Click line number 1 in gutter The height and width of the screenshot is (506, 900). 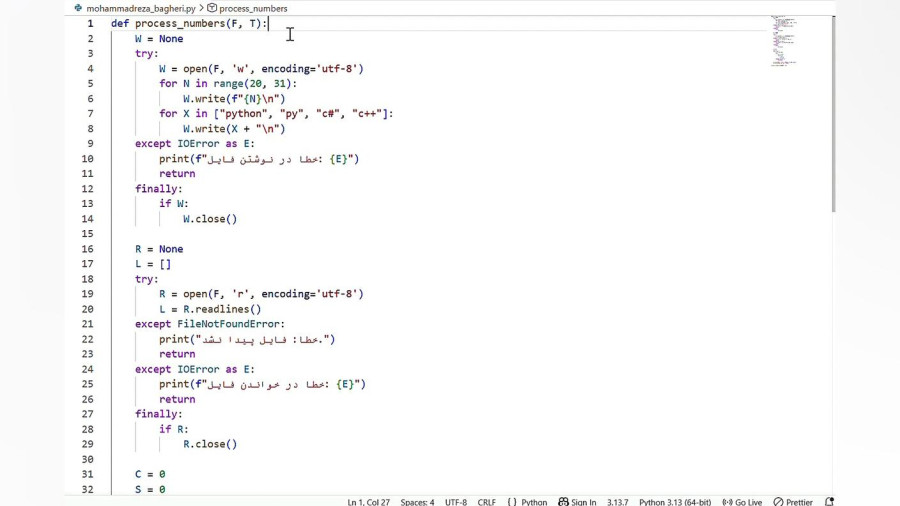click(x=90, y=24)
